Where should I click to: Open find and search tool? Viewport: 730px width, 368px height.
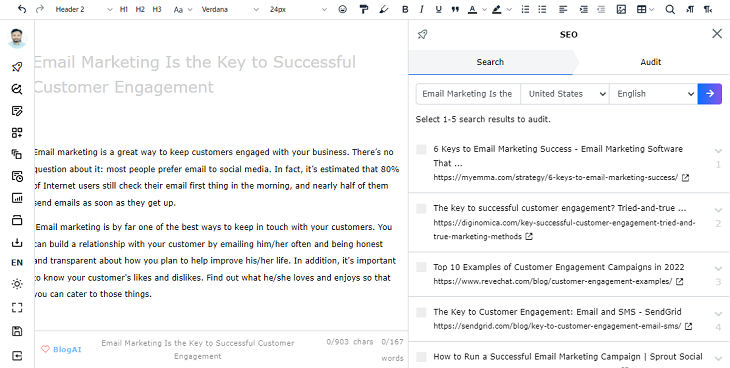coord(670,9)
